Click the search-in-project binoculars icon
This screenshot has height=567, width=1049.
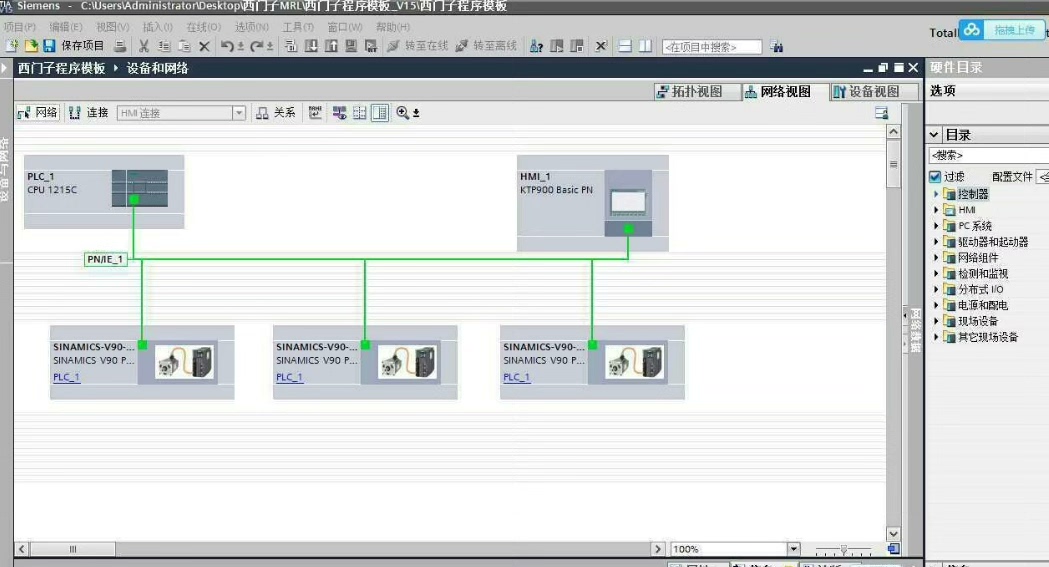click(776, 46)
